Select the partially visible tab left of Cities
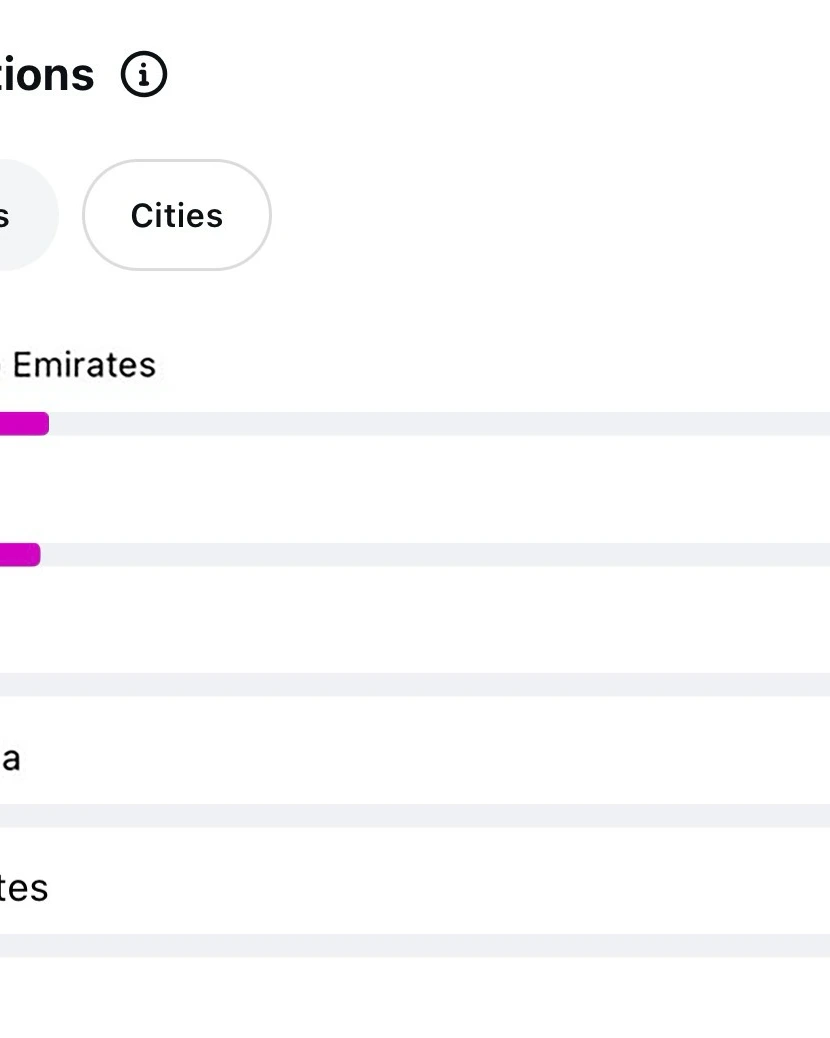Viewport: 830px width, 1038px height. coord(26,214)
